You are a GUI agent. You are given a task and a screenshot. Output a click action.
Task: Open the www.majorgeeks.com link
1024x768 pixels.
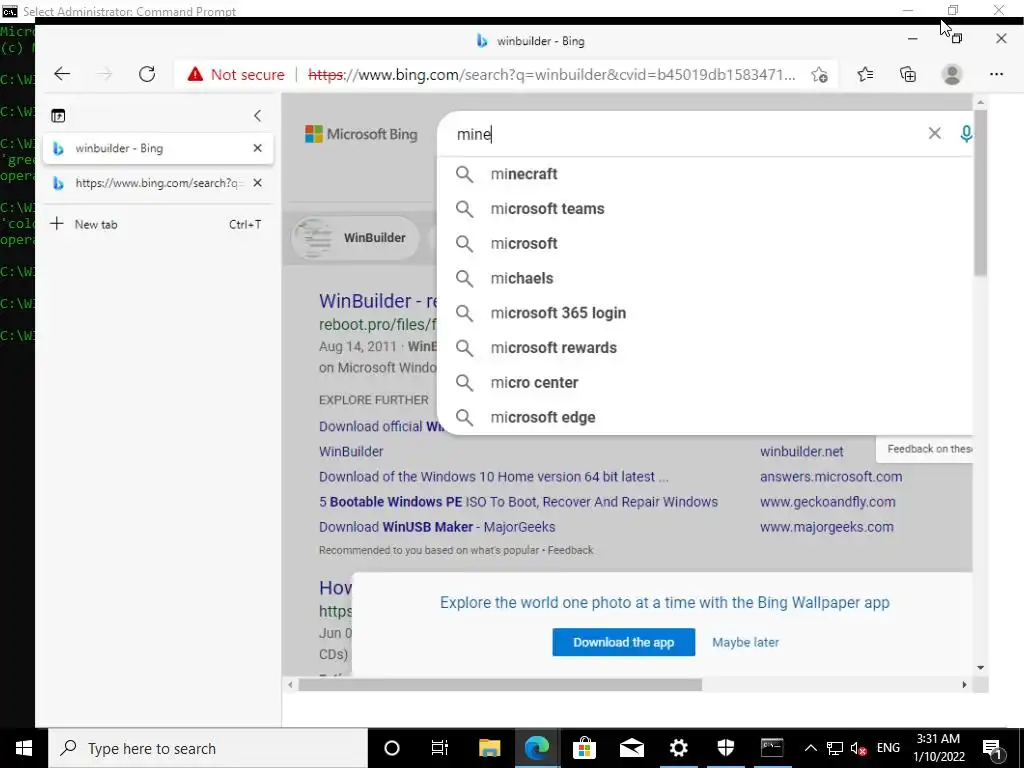(826, 527)
